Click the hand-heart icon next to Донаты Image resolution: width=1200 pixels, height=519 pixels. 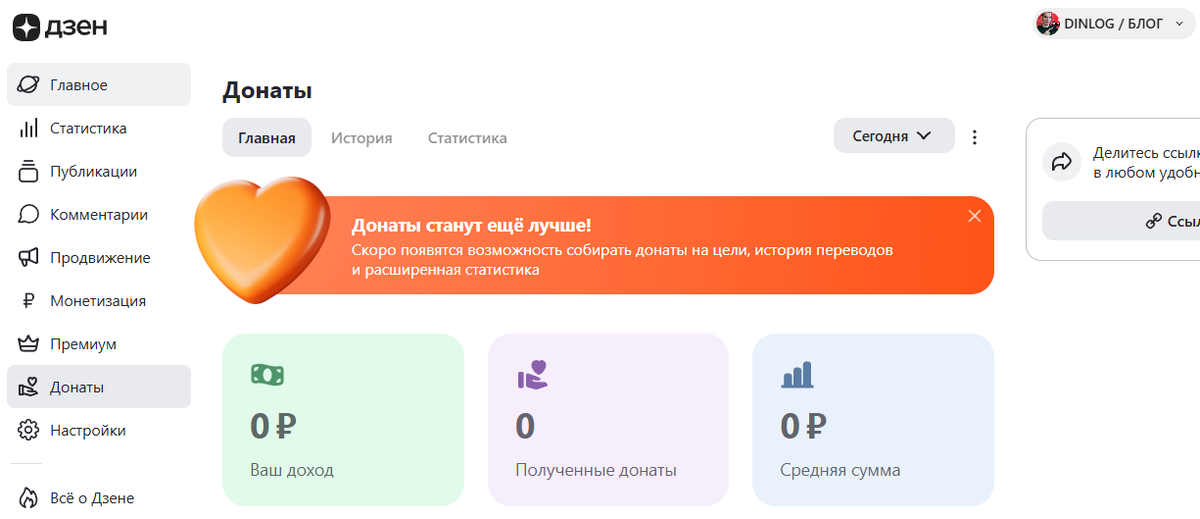pyautogui.click(x=29, y=387)
